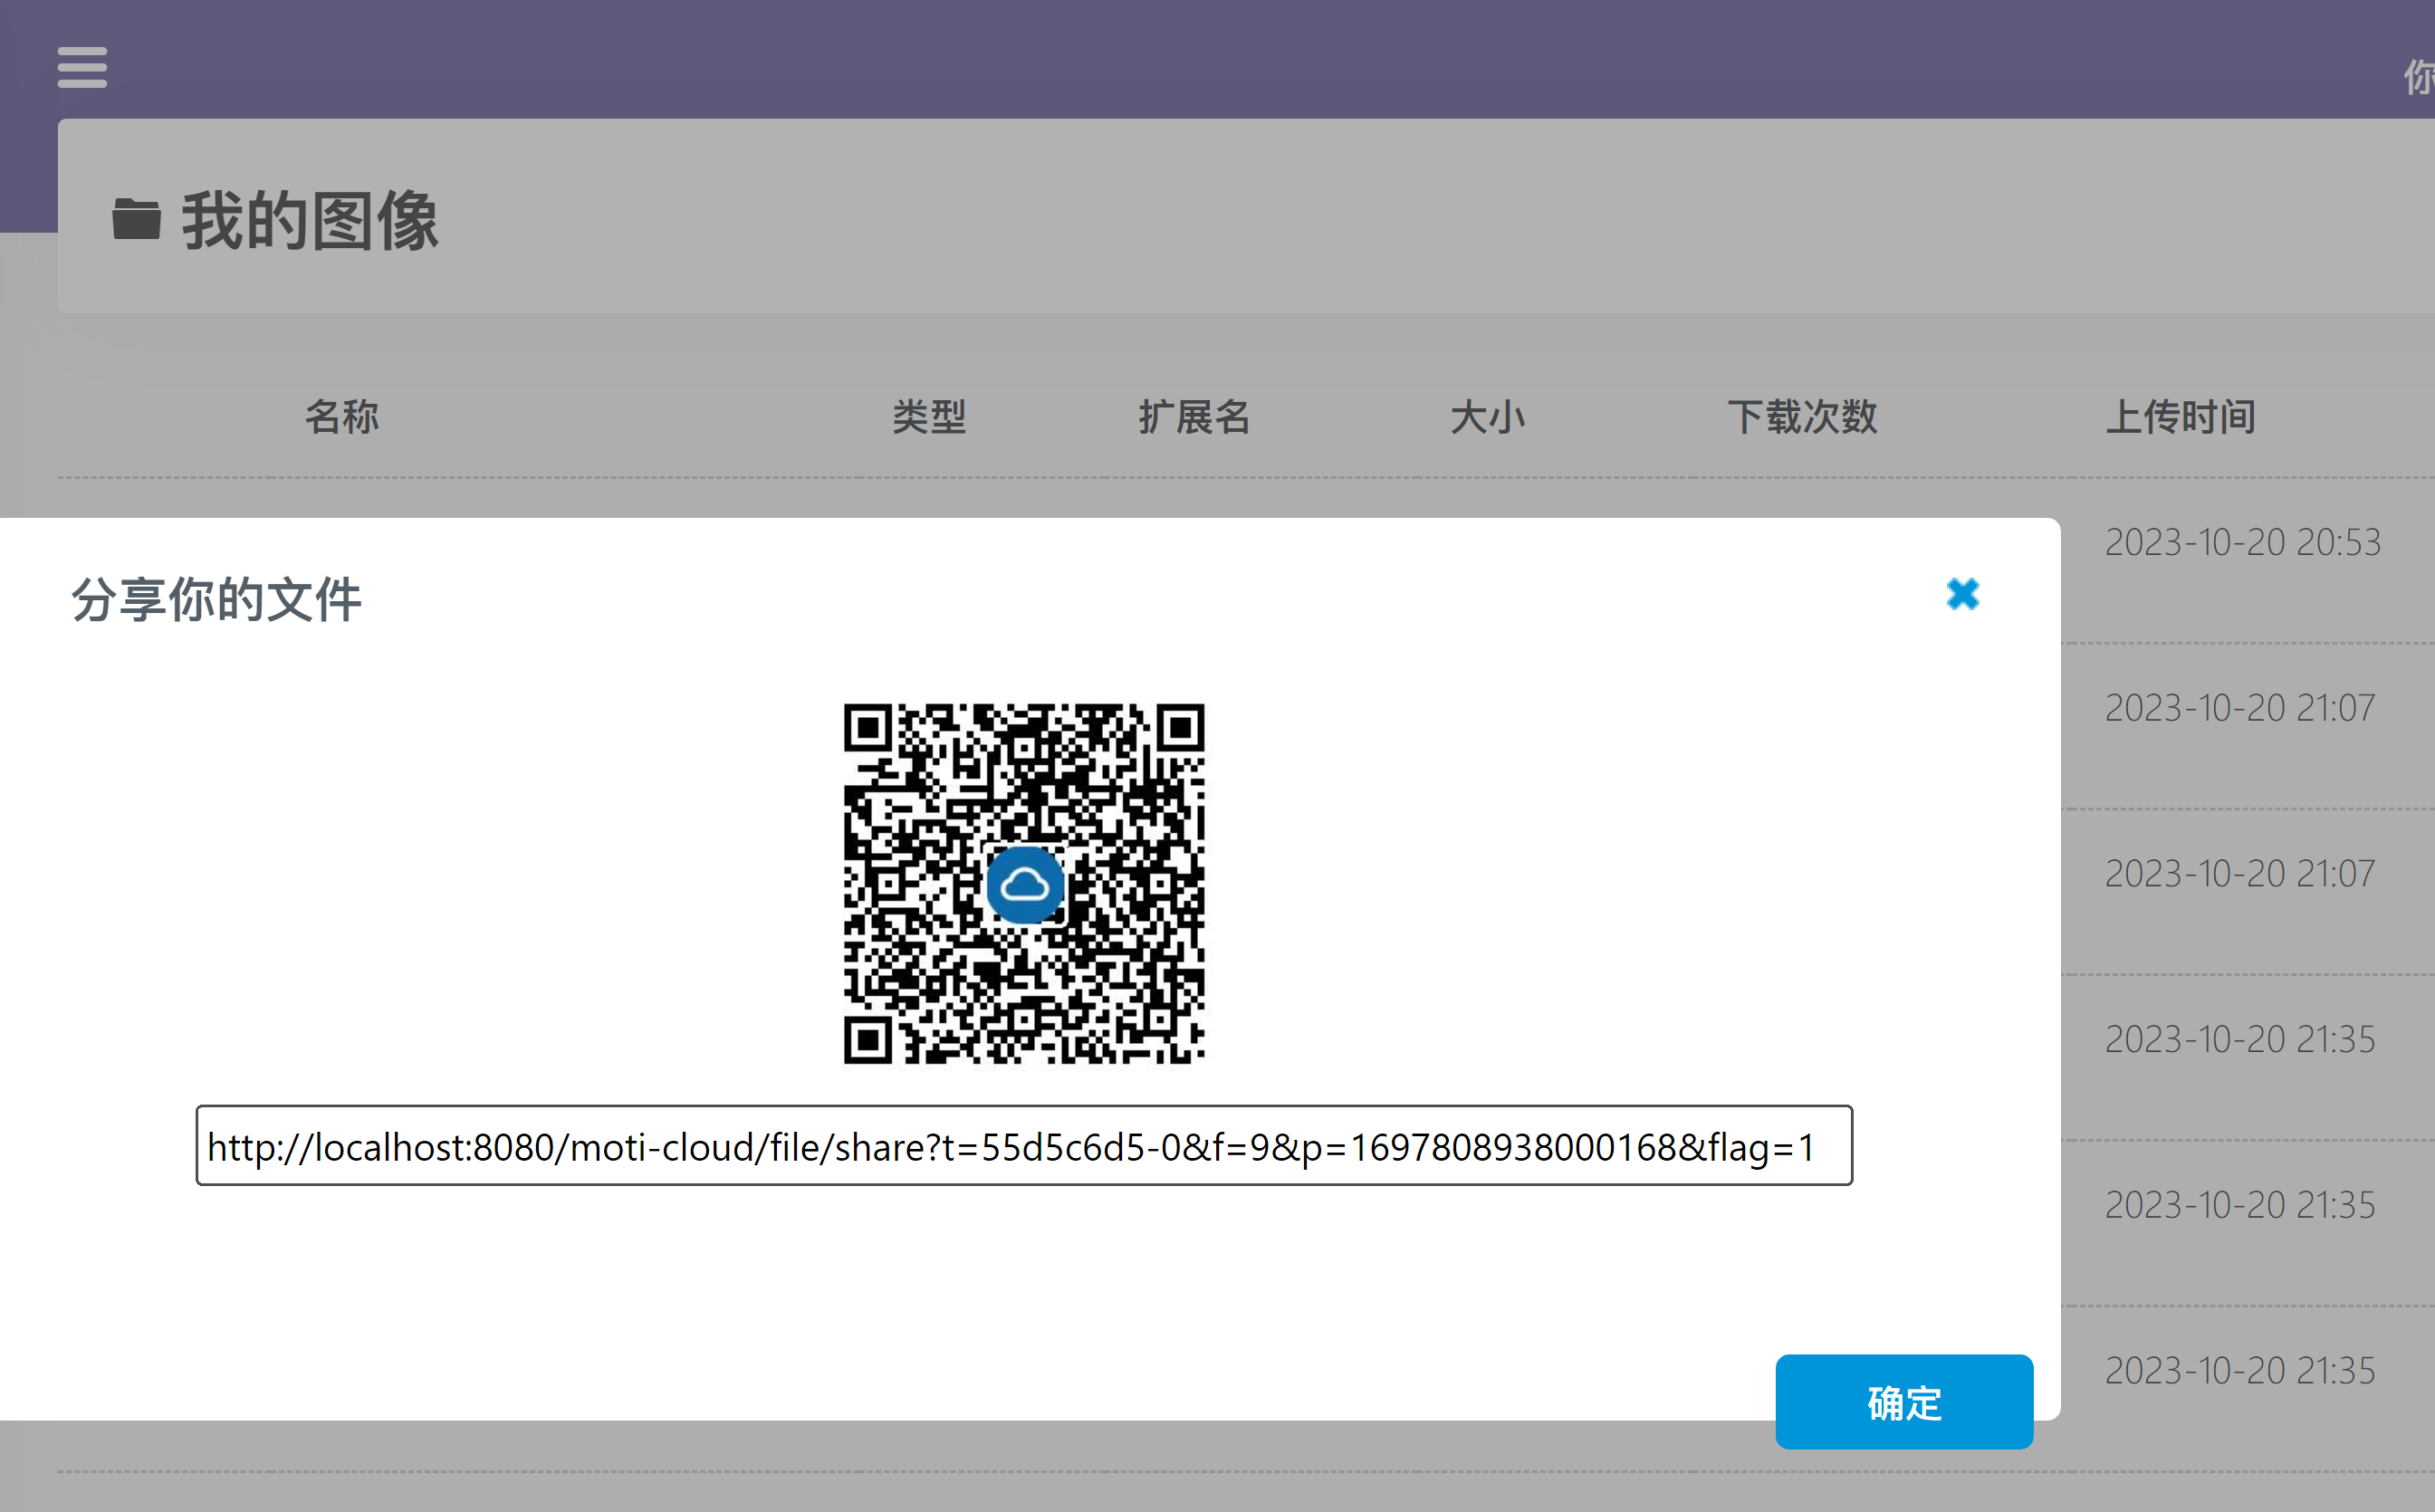The image size is (2435, 1512).
Task: Click the 类型 column header
Action: pyautogui.click(x=929, y=416)
